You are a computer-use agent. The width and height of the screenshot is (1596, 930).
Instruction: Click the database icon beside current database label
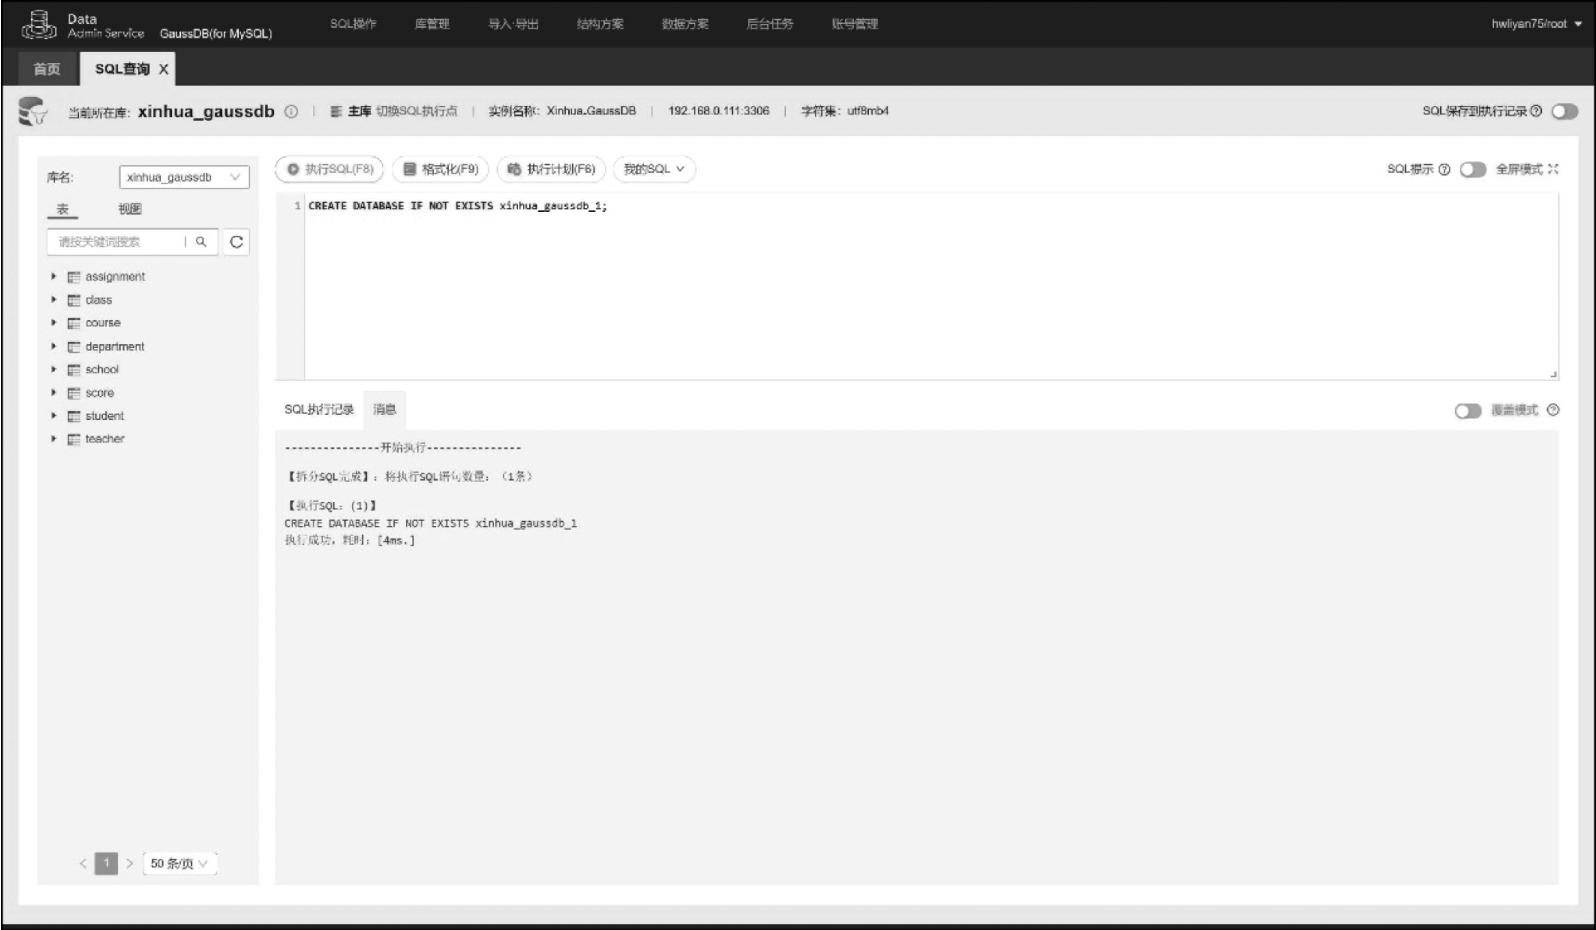(32, 111)
